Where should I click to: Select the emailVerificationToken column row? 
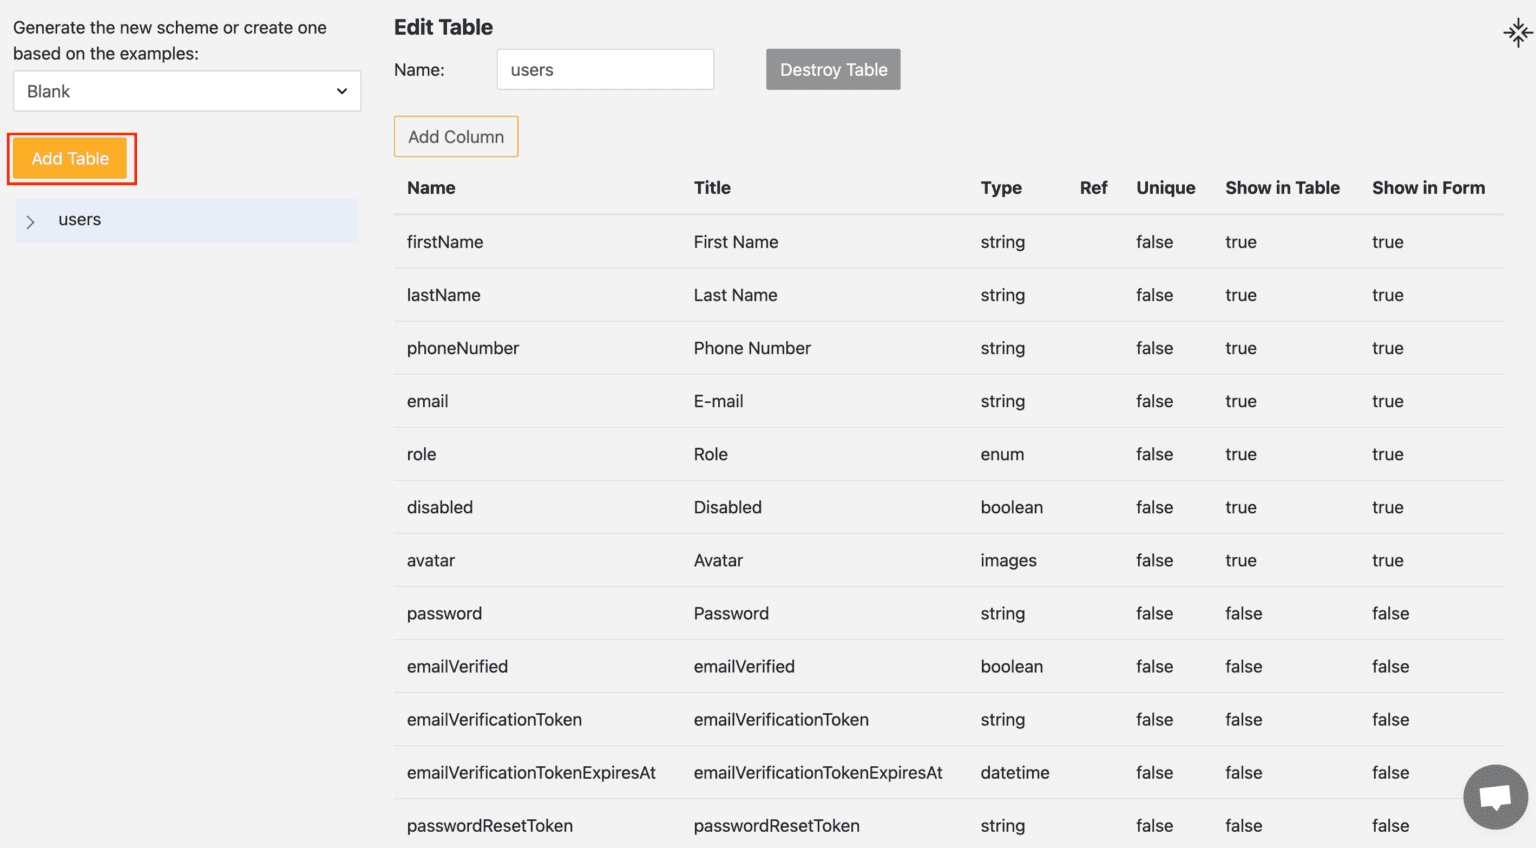click(494, 719)
